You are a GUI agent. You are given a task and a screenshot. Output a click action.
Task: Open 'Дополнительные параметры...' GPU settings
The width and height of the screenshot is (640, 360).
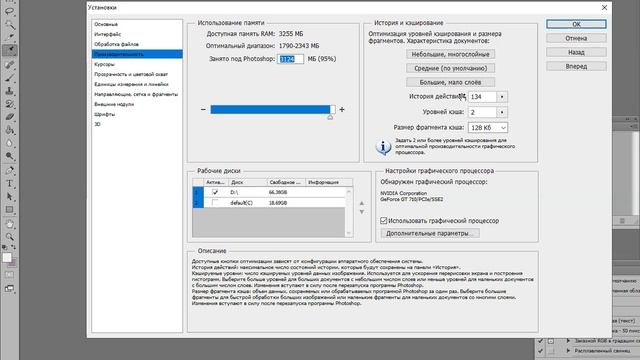coord(430,233)
